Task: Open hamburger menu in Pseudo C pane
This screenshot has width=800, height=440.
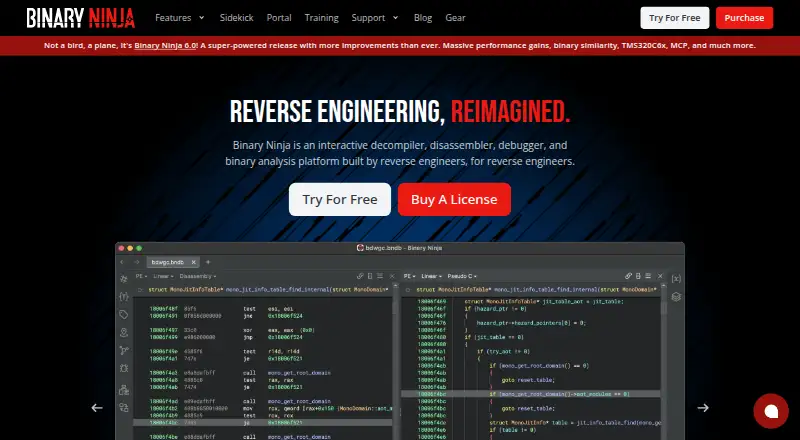Action: point(648,276)
